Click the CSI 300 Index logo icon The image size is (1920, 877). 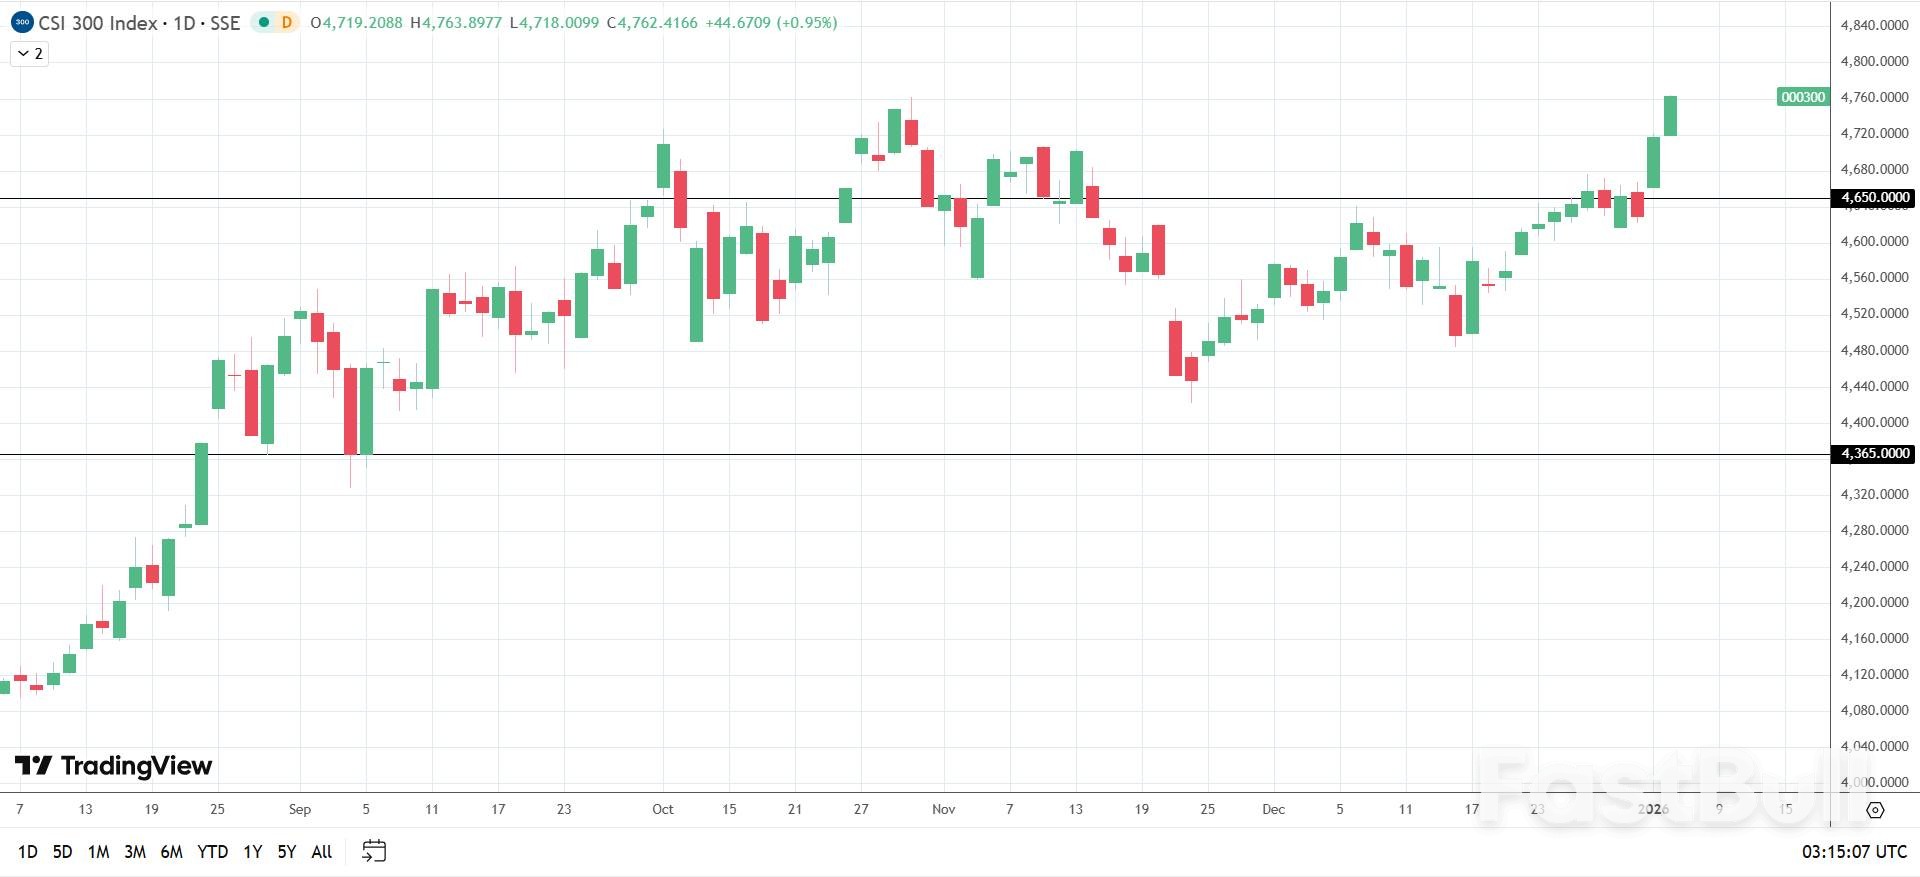(21, 22)
